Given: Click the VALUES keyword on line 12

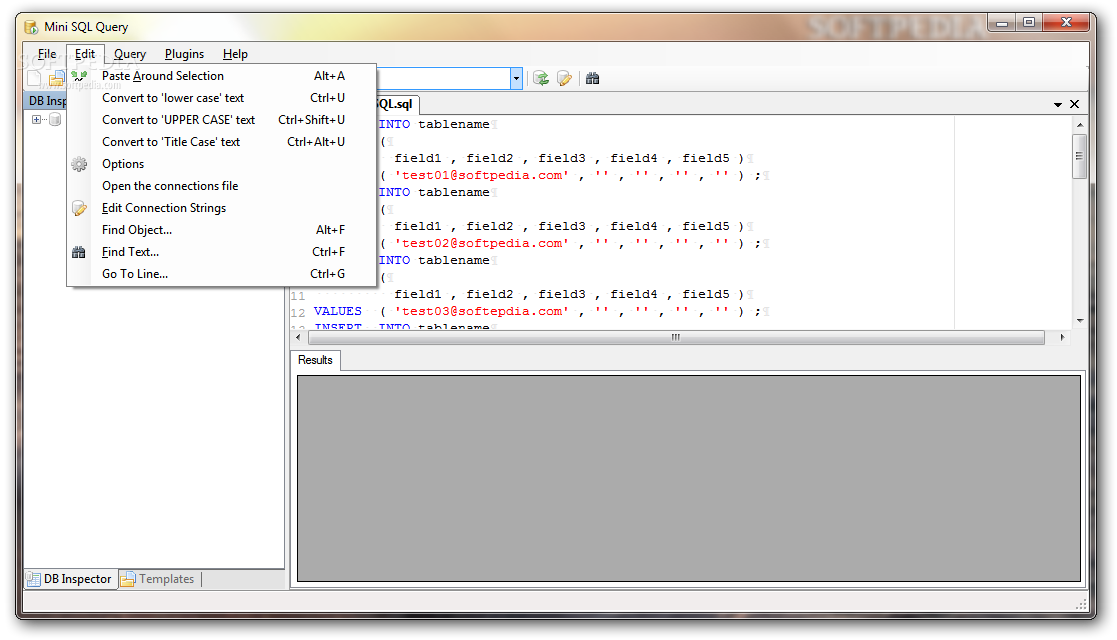Looking at the screenshot, I should [x=338, y=311].
